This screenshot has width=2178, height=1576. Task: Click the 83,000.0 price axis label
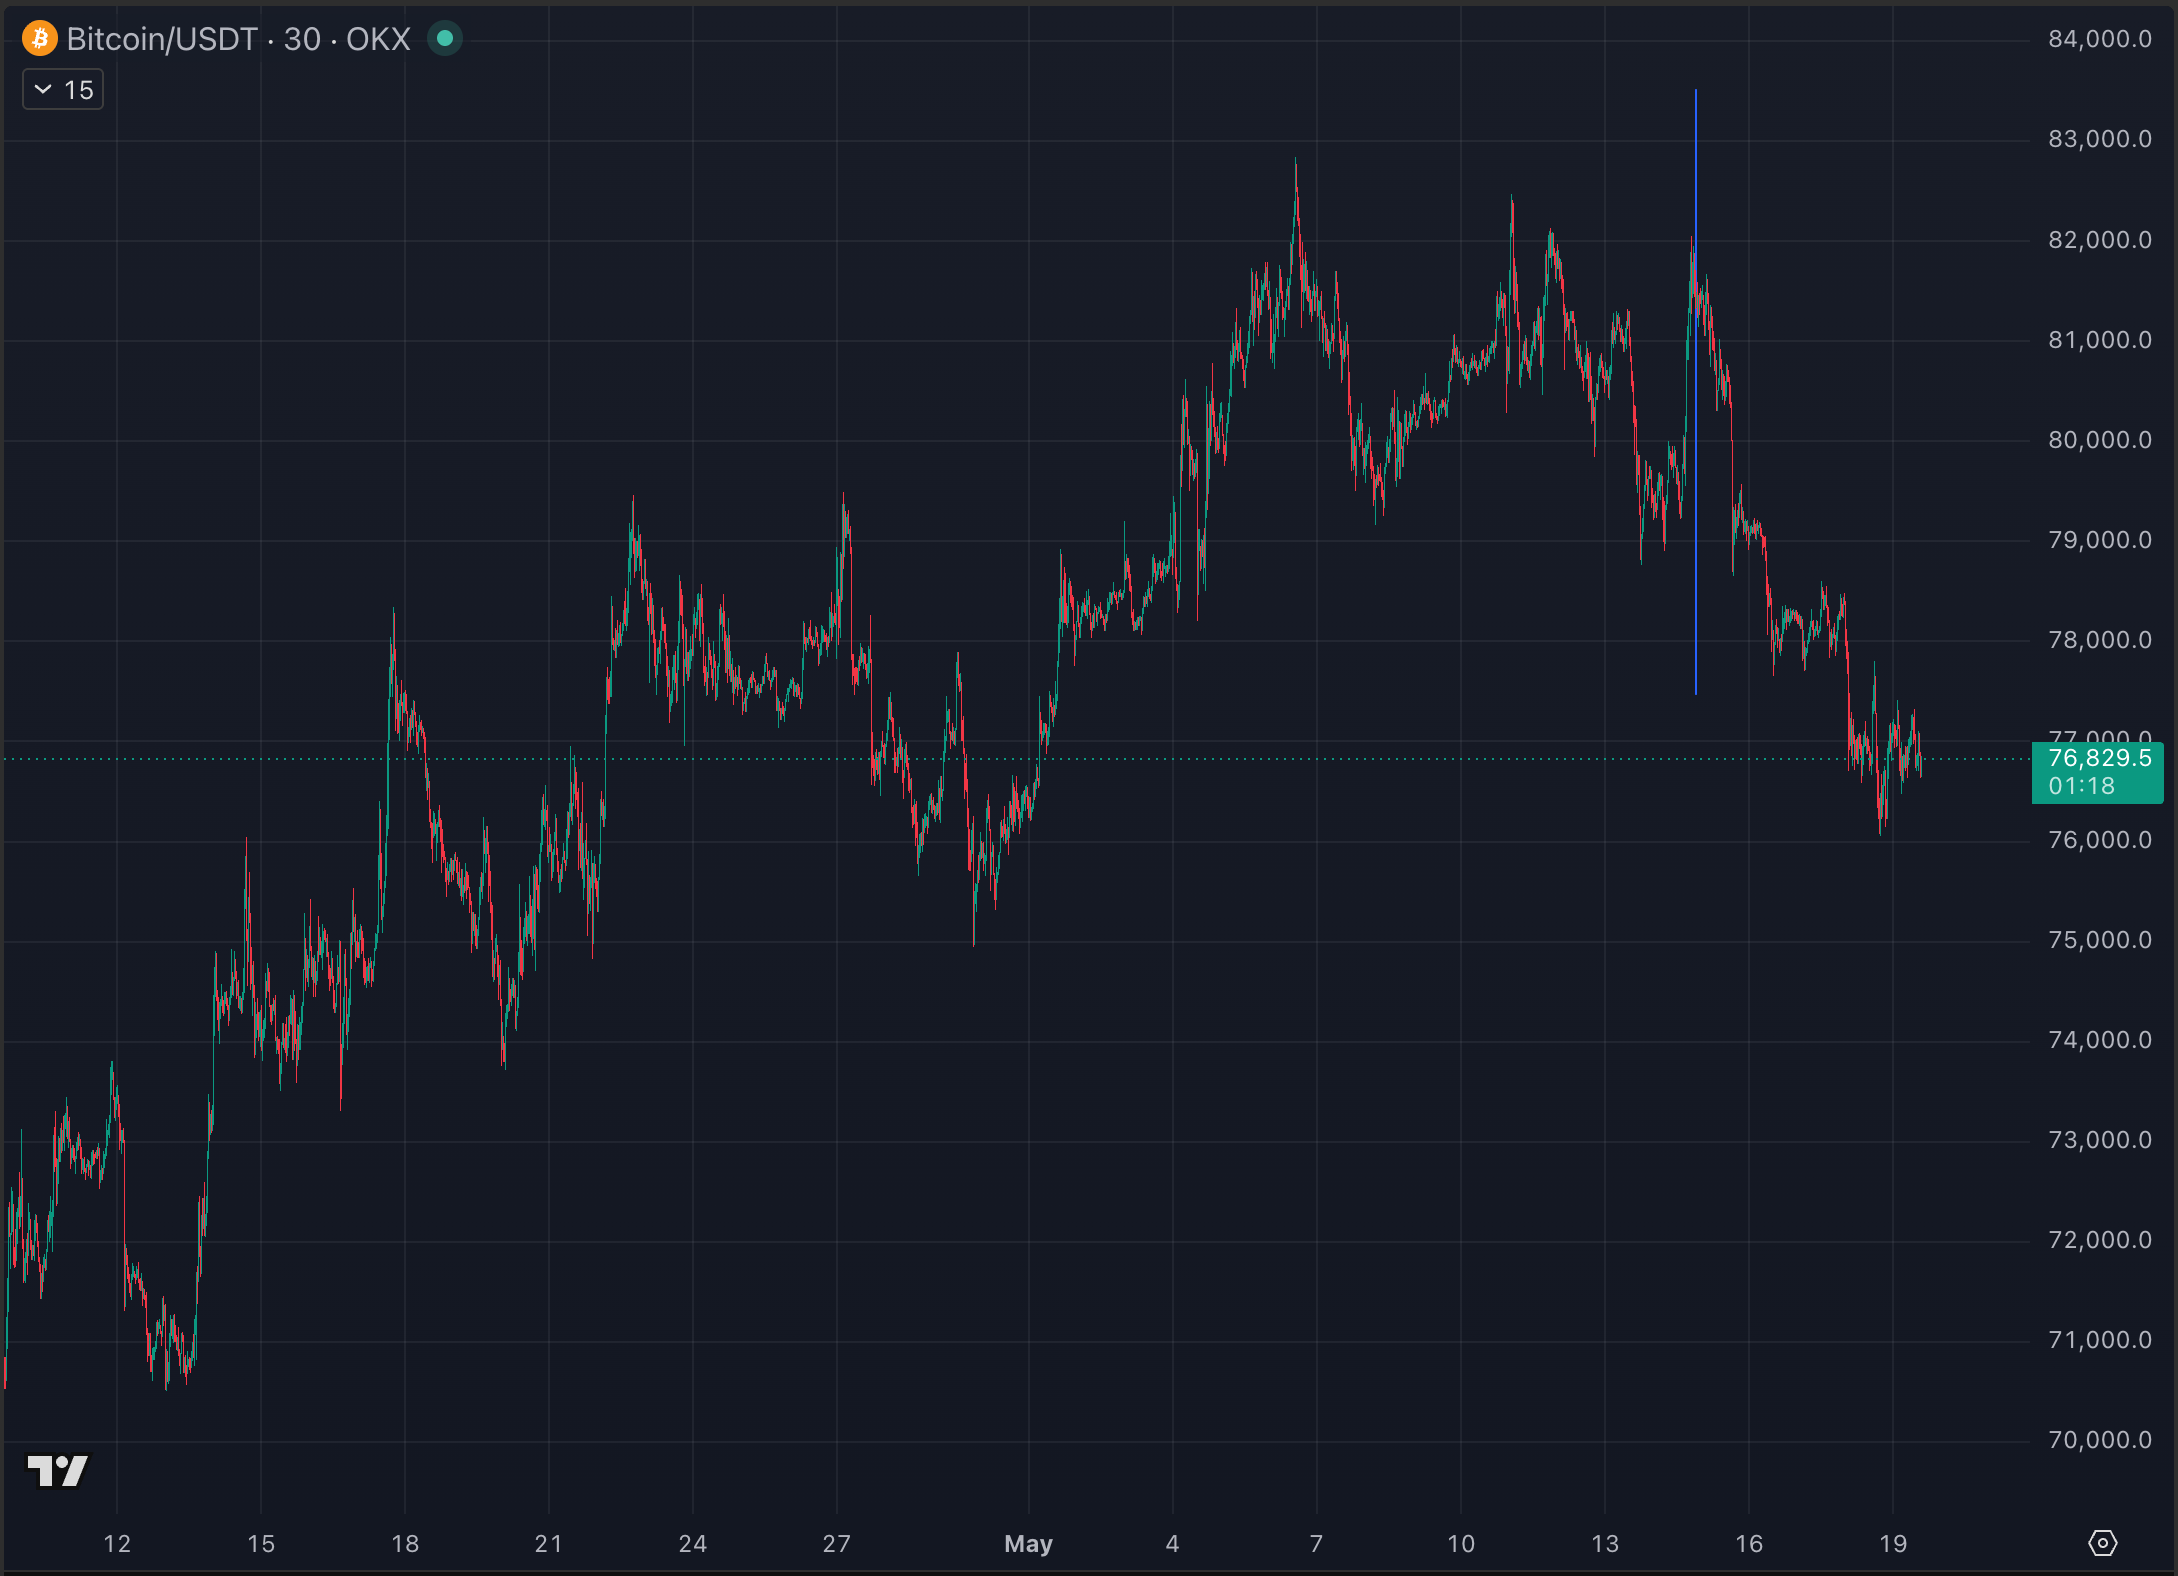pyautogui.click(x=2100, y=139)
